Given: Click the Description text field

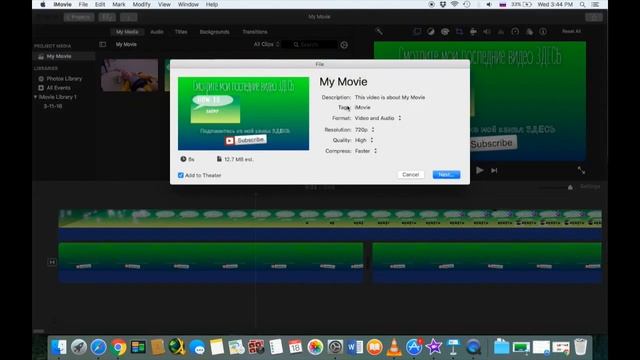Looking at the screenshot, I should [390, 97].
